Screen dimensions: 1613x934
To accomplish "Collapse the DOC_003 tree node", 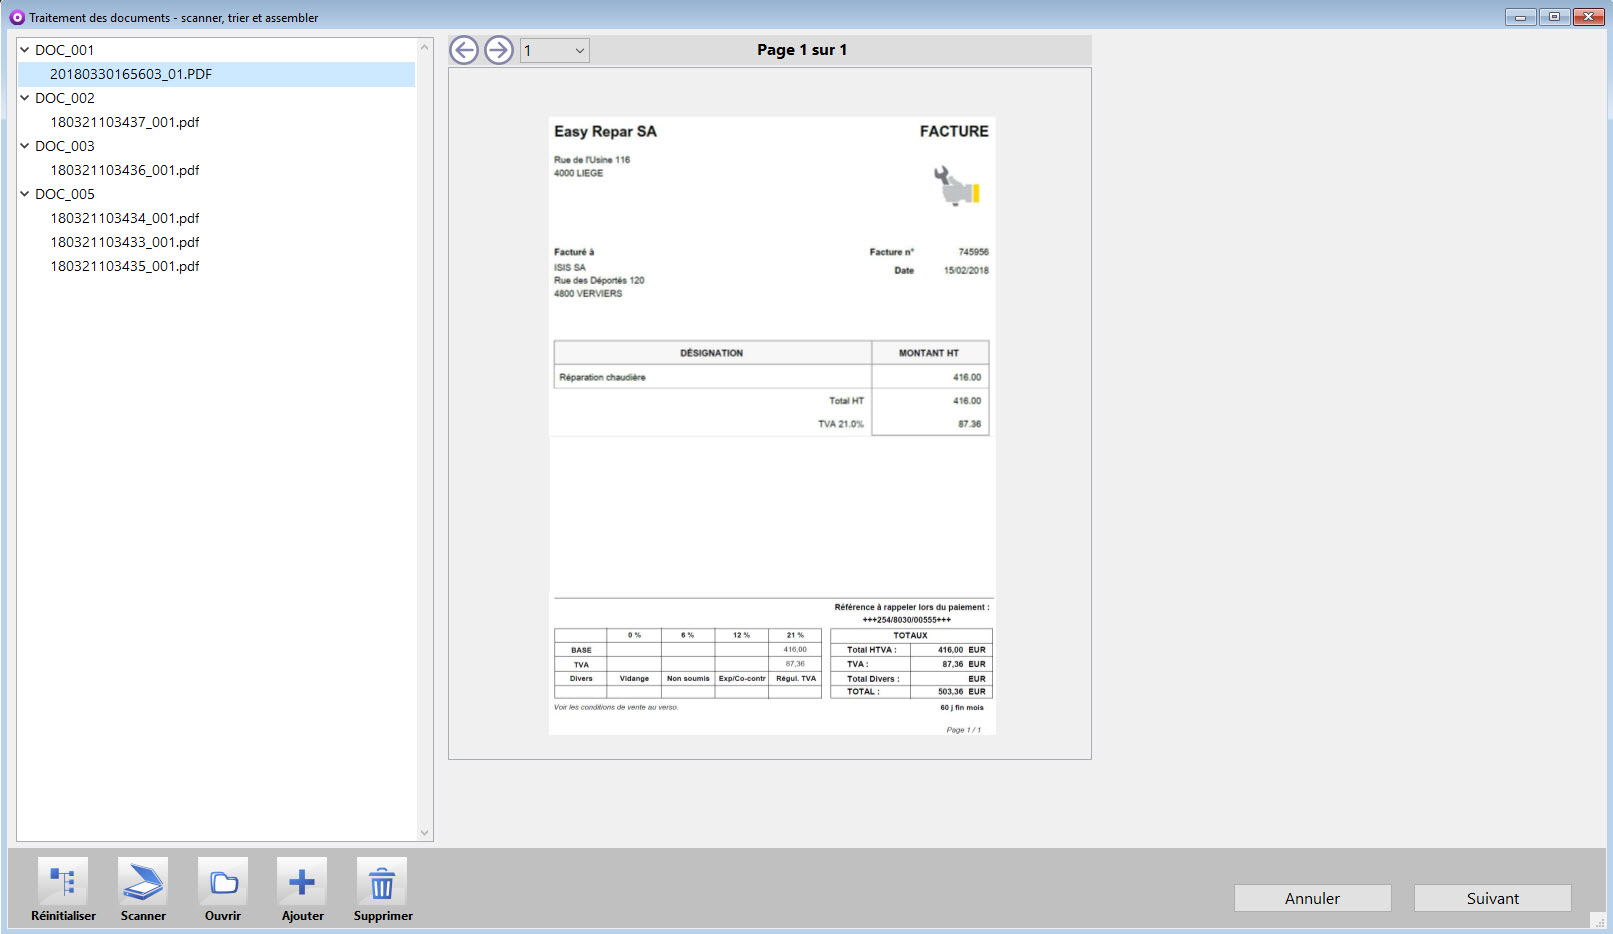I will (25, 145).
